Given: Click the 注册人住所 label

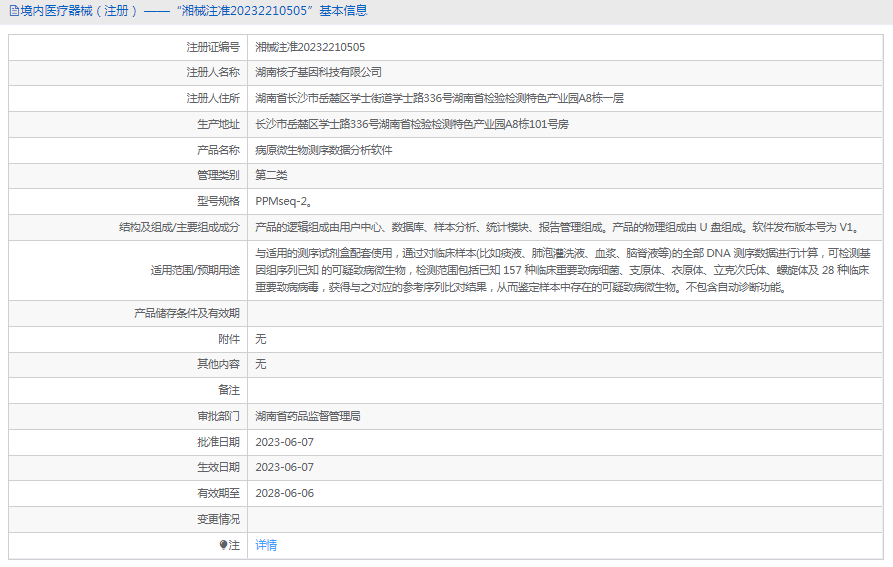Looking at the screenshot, I should (213, 98).
